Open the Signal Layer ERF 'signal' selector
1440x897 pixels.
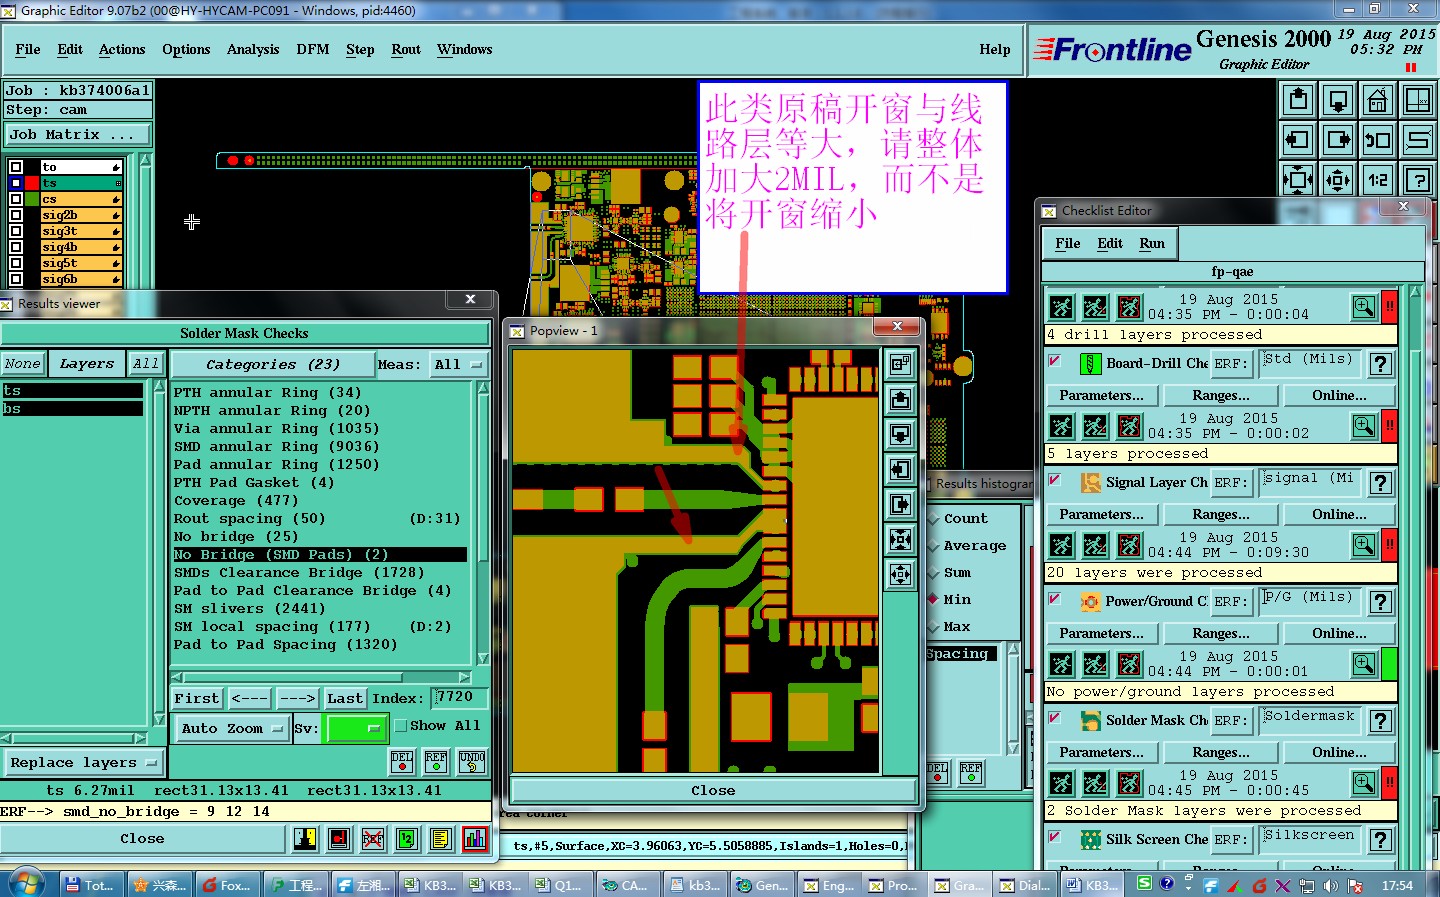1308,481
